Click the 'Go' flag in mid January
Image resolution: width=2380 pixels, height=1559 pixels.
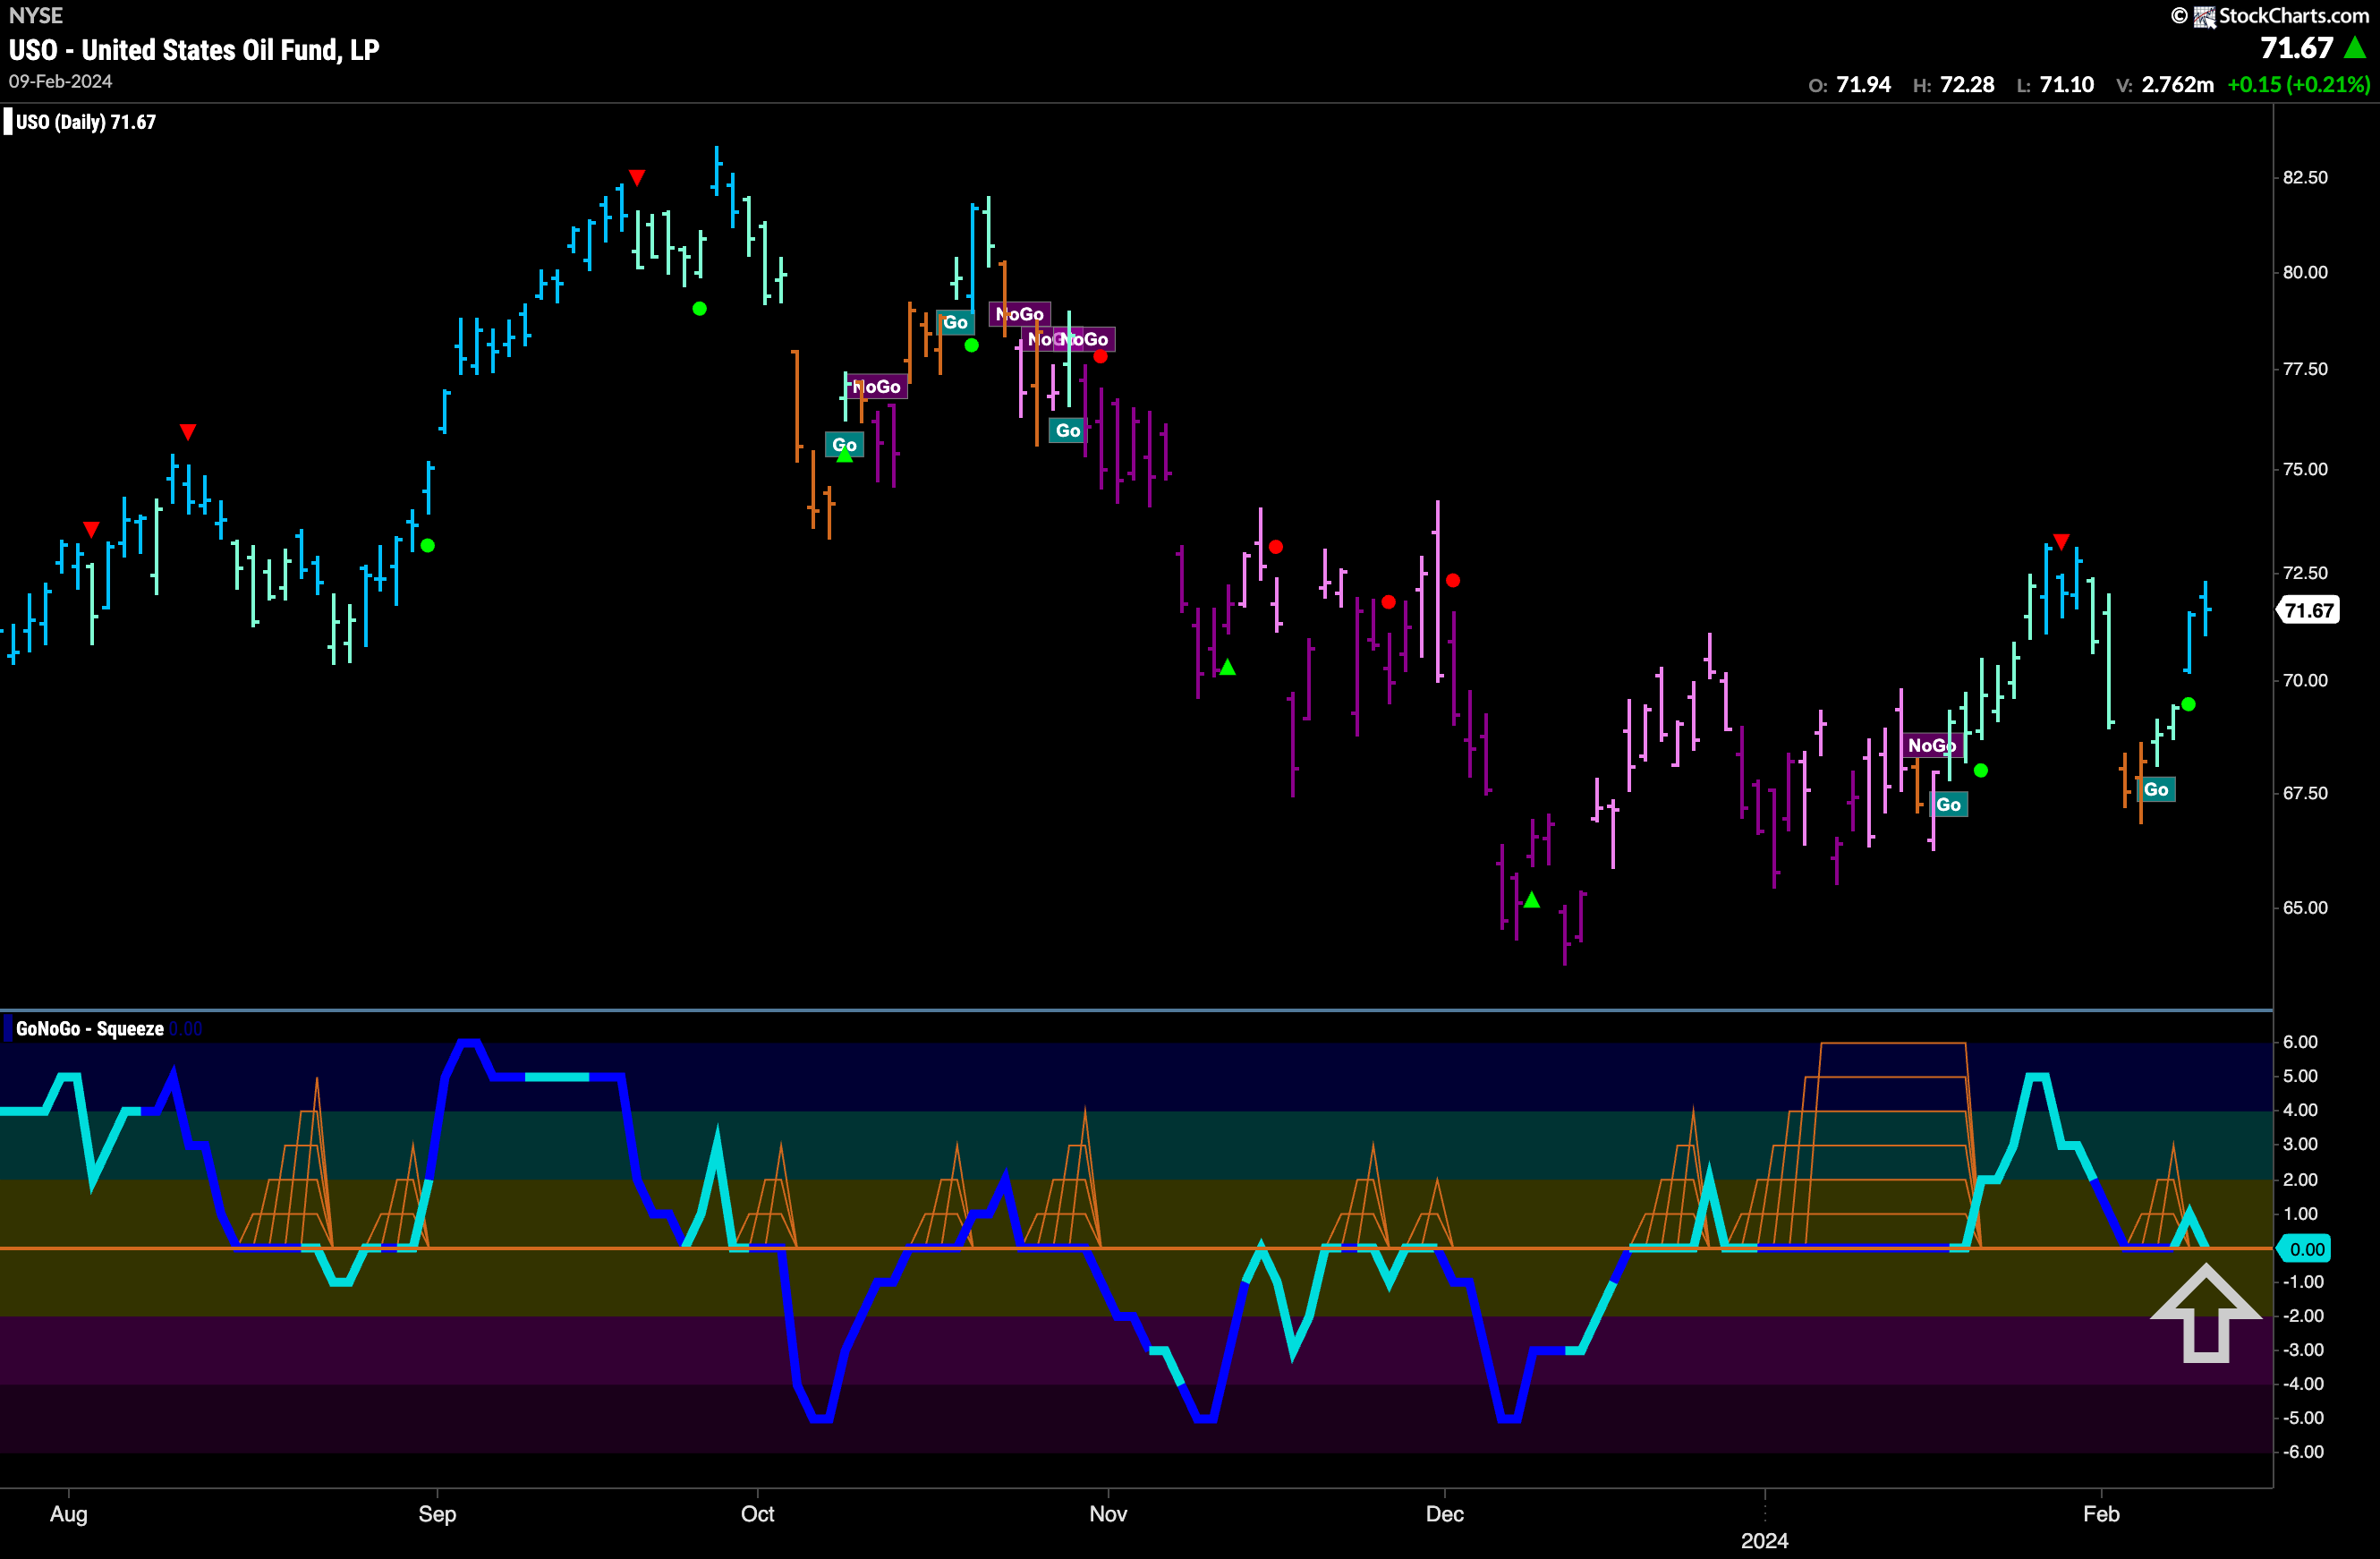[x=1948, y=804]
